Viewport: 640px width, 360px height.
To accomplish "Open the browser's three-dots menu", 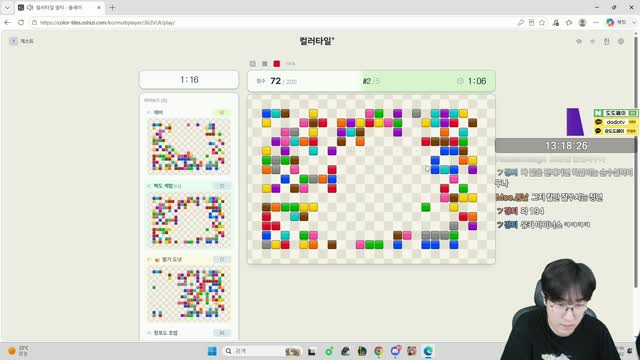I will 596,22.
